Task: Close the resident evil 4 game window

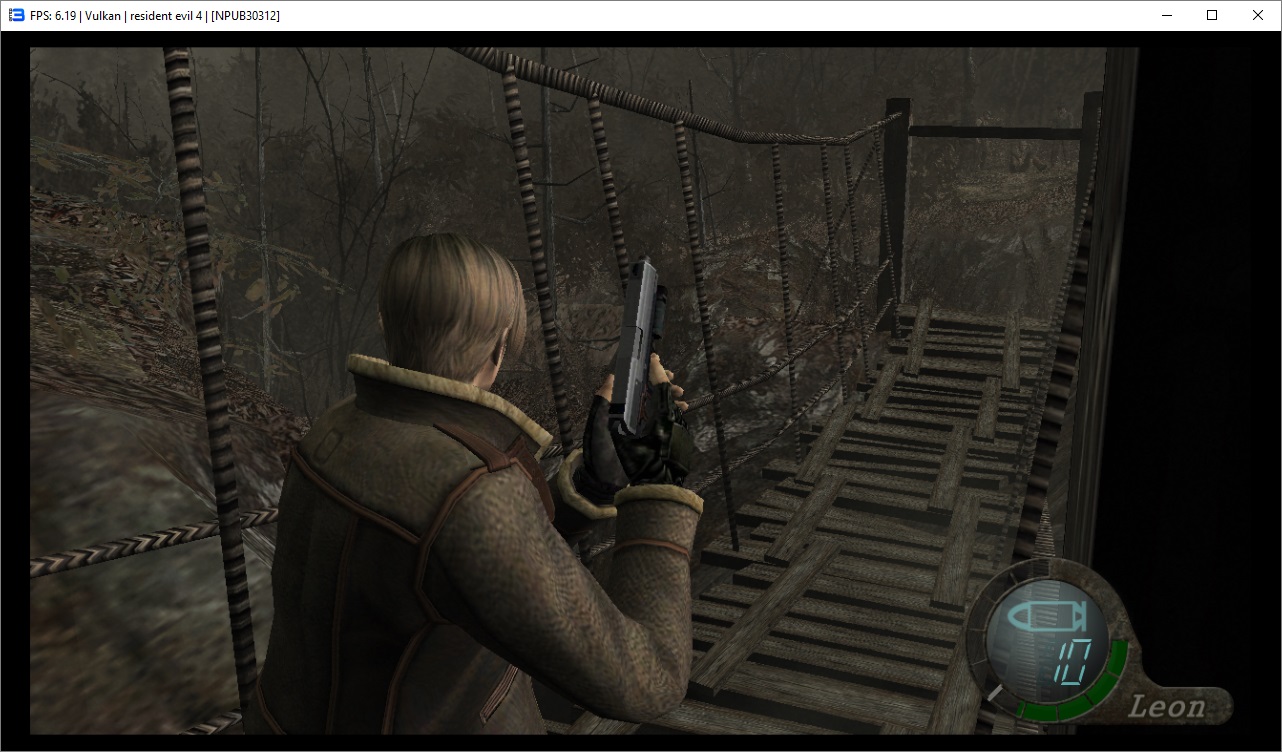Action: (x=1258, y=15)
